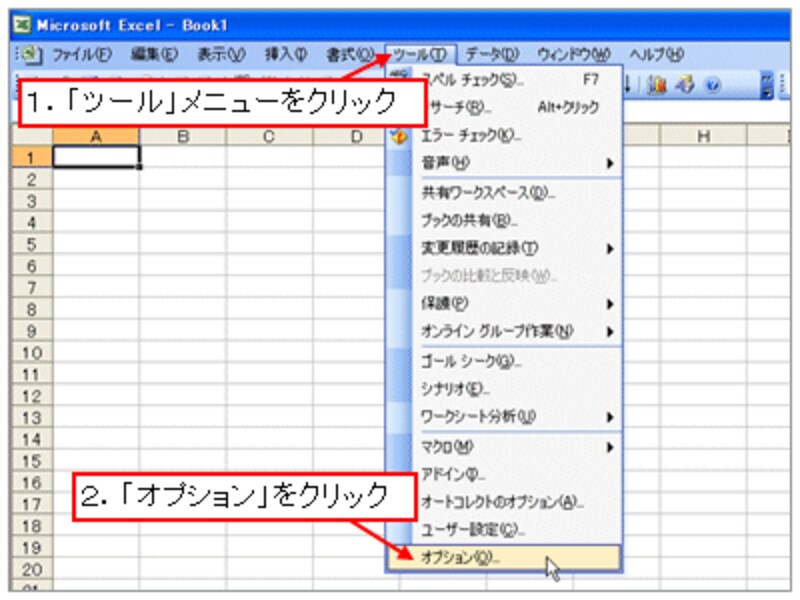Click the Microsoft Excel - Book1 title text

[x=132, y=25]
